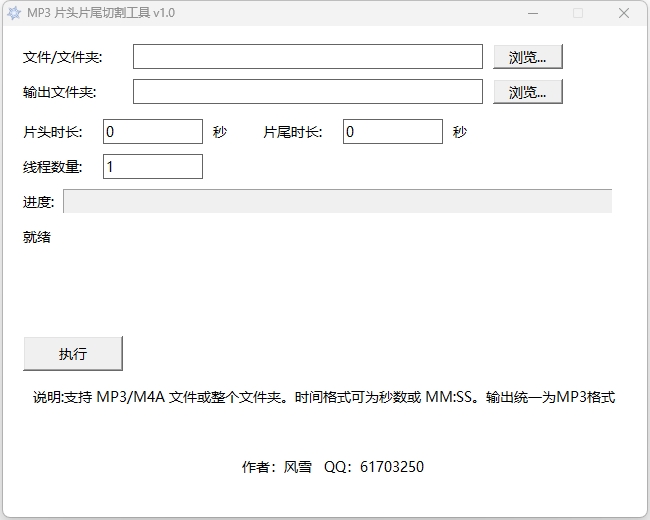Click the 片尾时长: label

(x=293, y=132)
